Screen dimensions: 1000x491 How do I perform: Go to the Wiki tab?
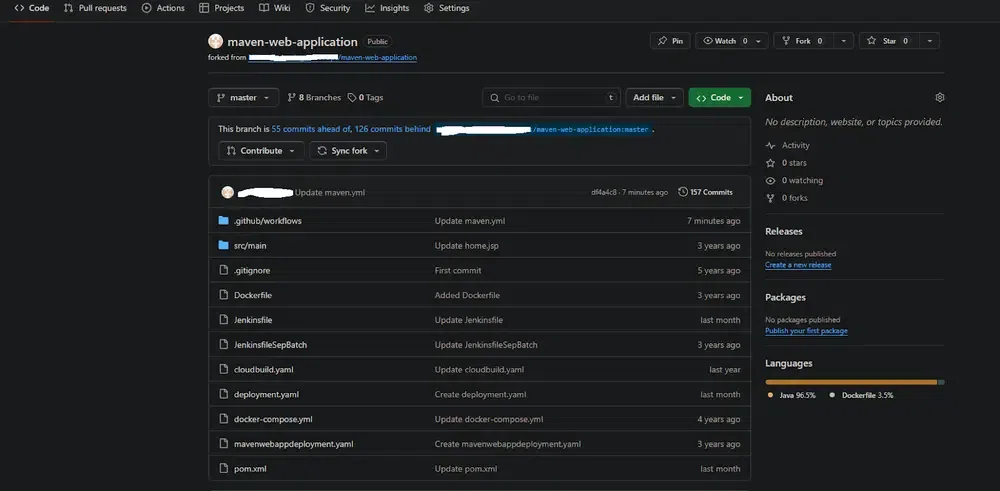[x=275, y=8]
